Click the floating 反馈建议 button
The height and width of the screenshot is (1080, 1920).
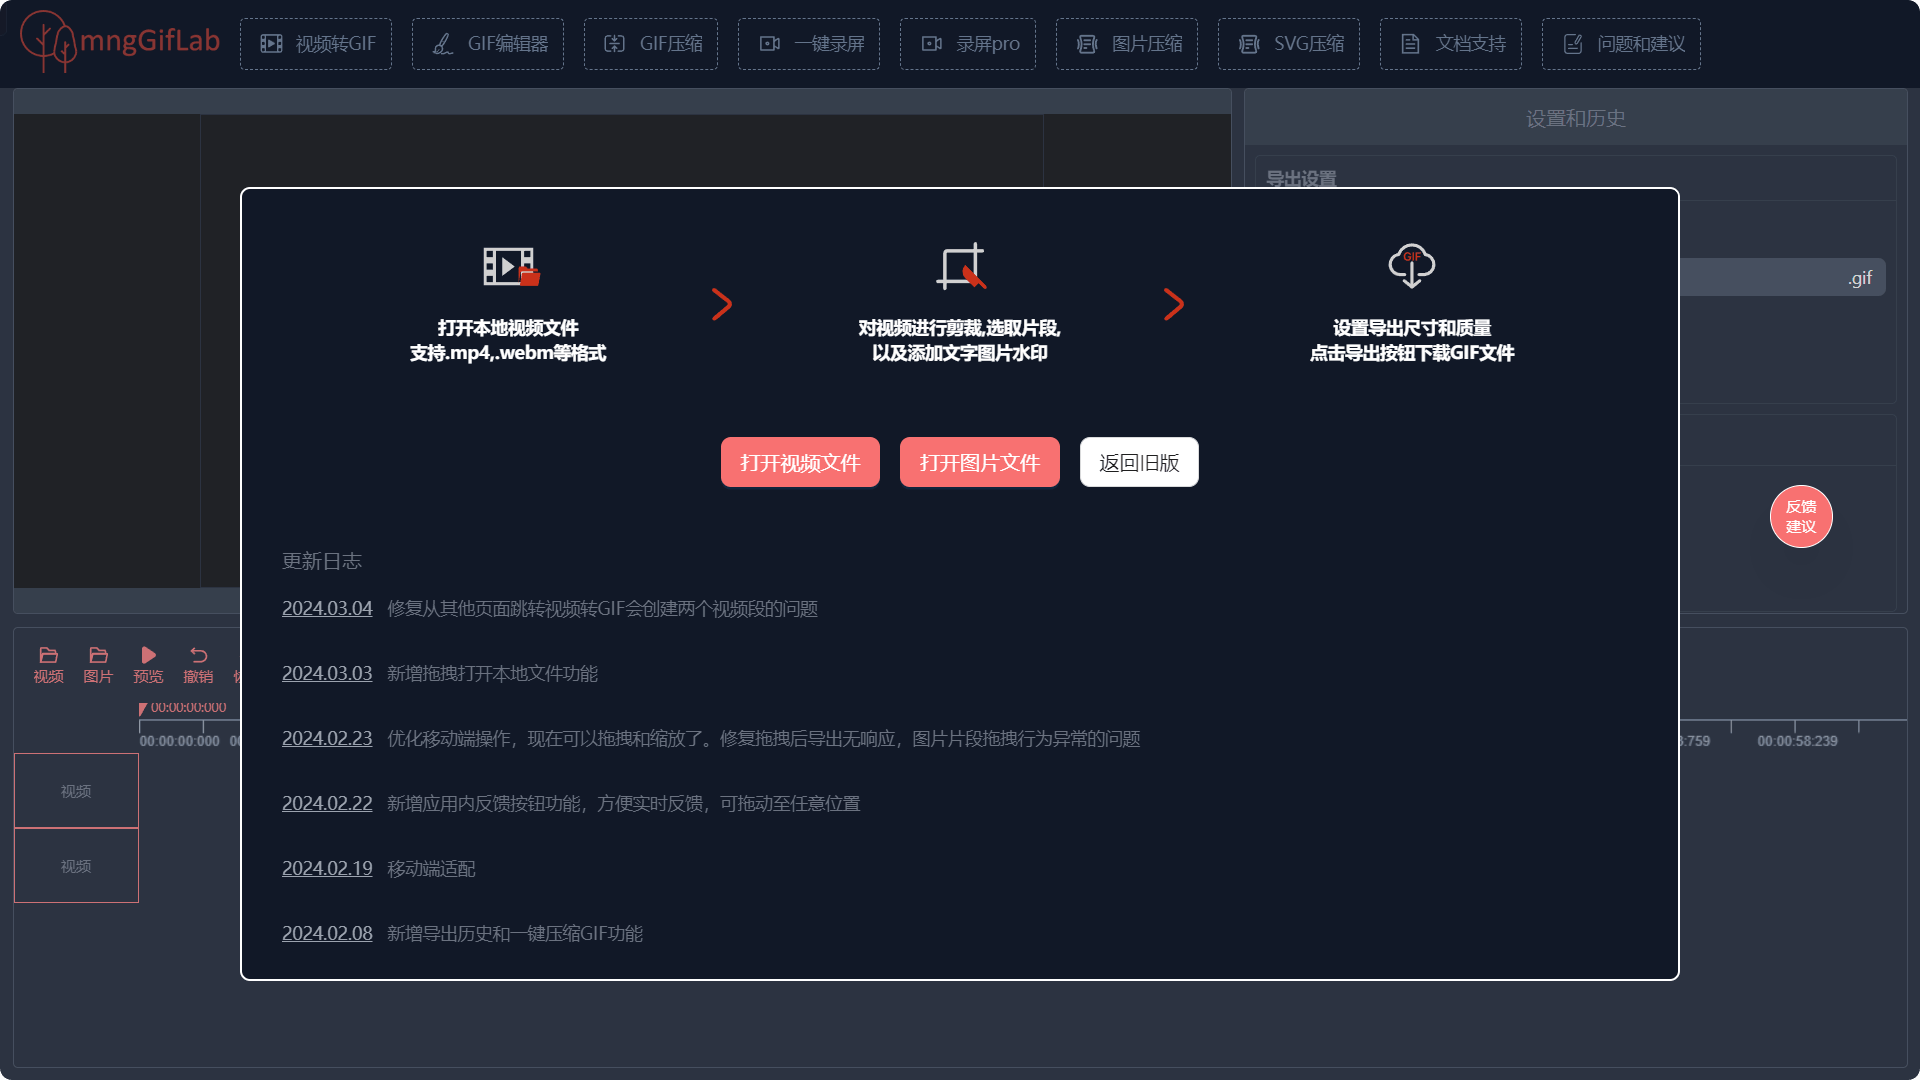tap(1801, 516)
